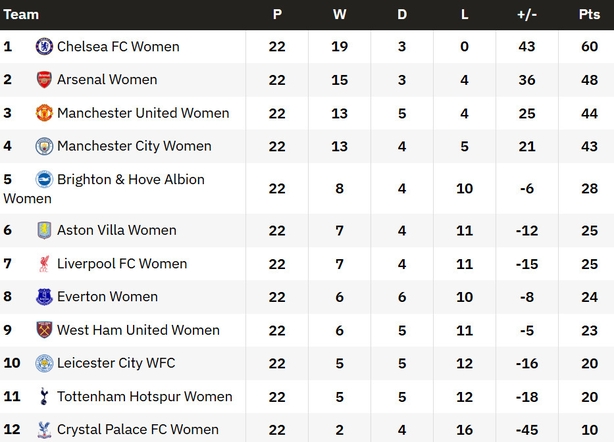Image resolution: width=614 pixels, height=442 pixels.
Task: Sort by the W wins column header
Action: pos(340,14)
